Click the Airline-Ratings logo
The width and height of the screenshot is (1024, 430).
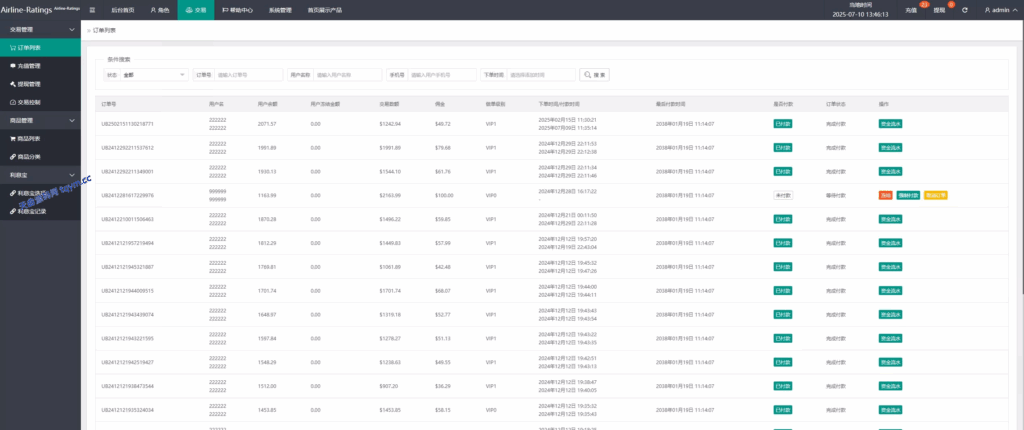pyautogui.click(x=40, y=10)
